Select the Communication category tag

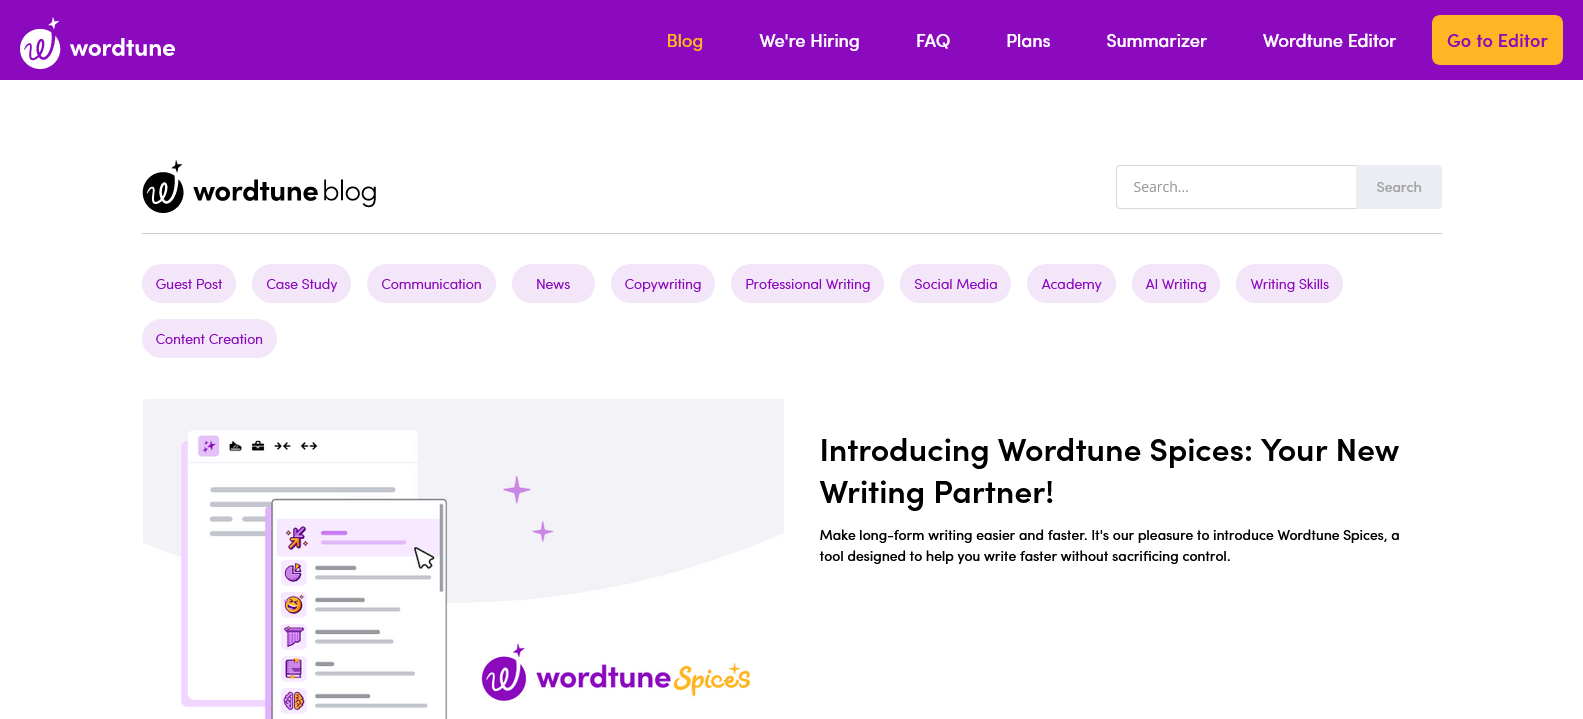pos(431,284)
